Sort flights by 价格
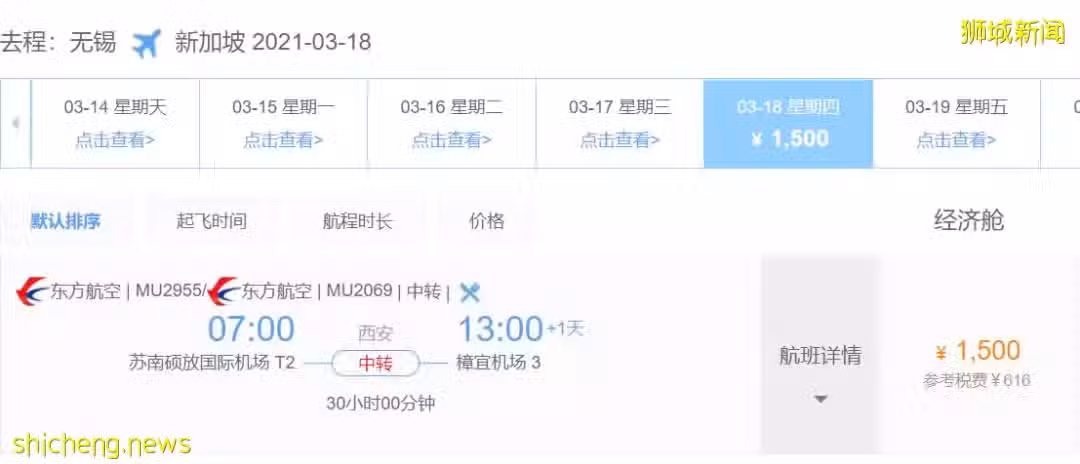 pyautogui.click(x=486, y=221)
